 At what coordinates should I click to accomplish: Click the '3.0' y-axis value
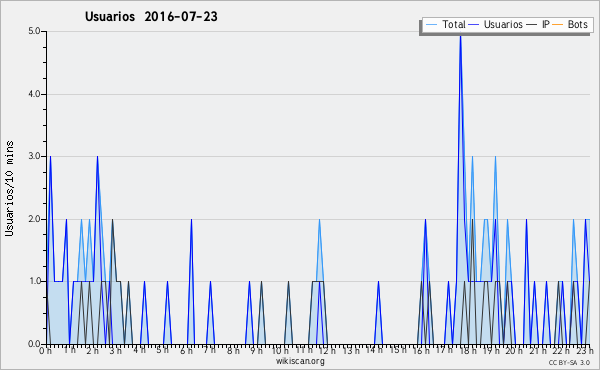pos(34,156)
